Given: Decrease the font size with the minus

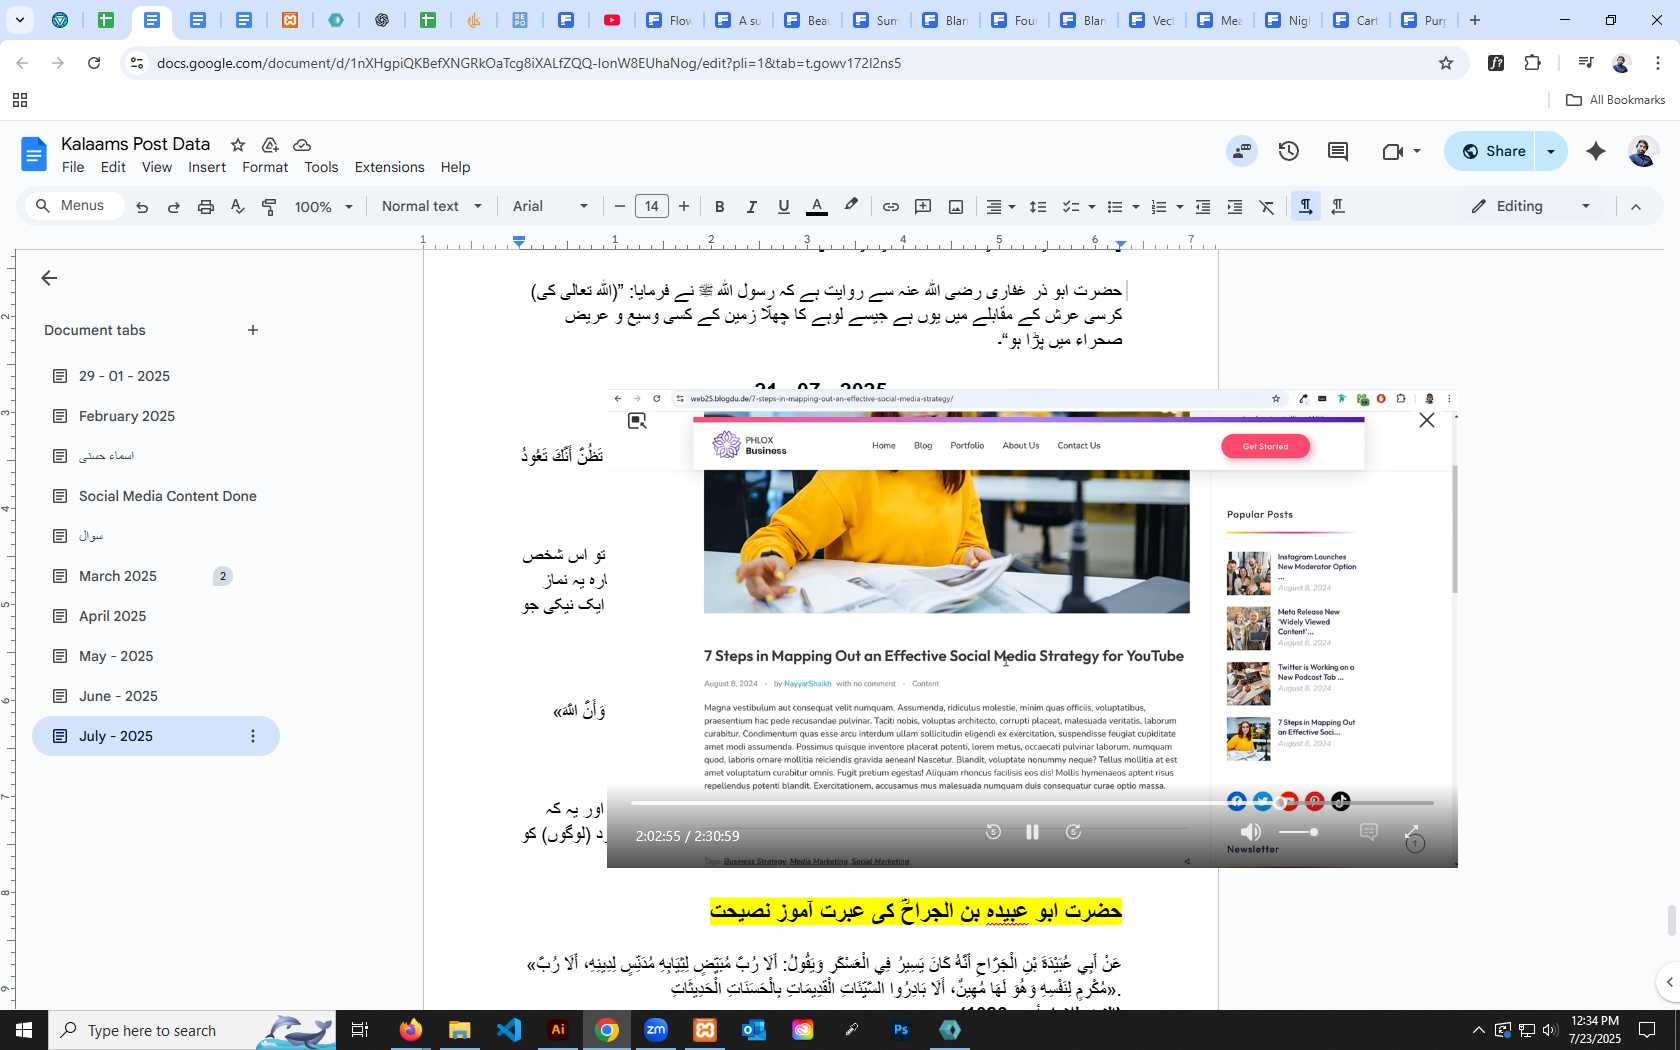Looking at the screenshot, I should [x=620, y=207].
